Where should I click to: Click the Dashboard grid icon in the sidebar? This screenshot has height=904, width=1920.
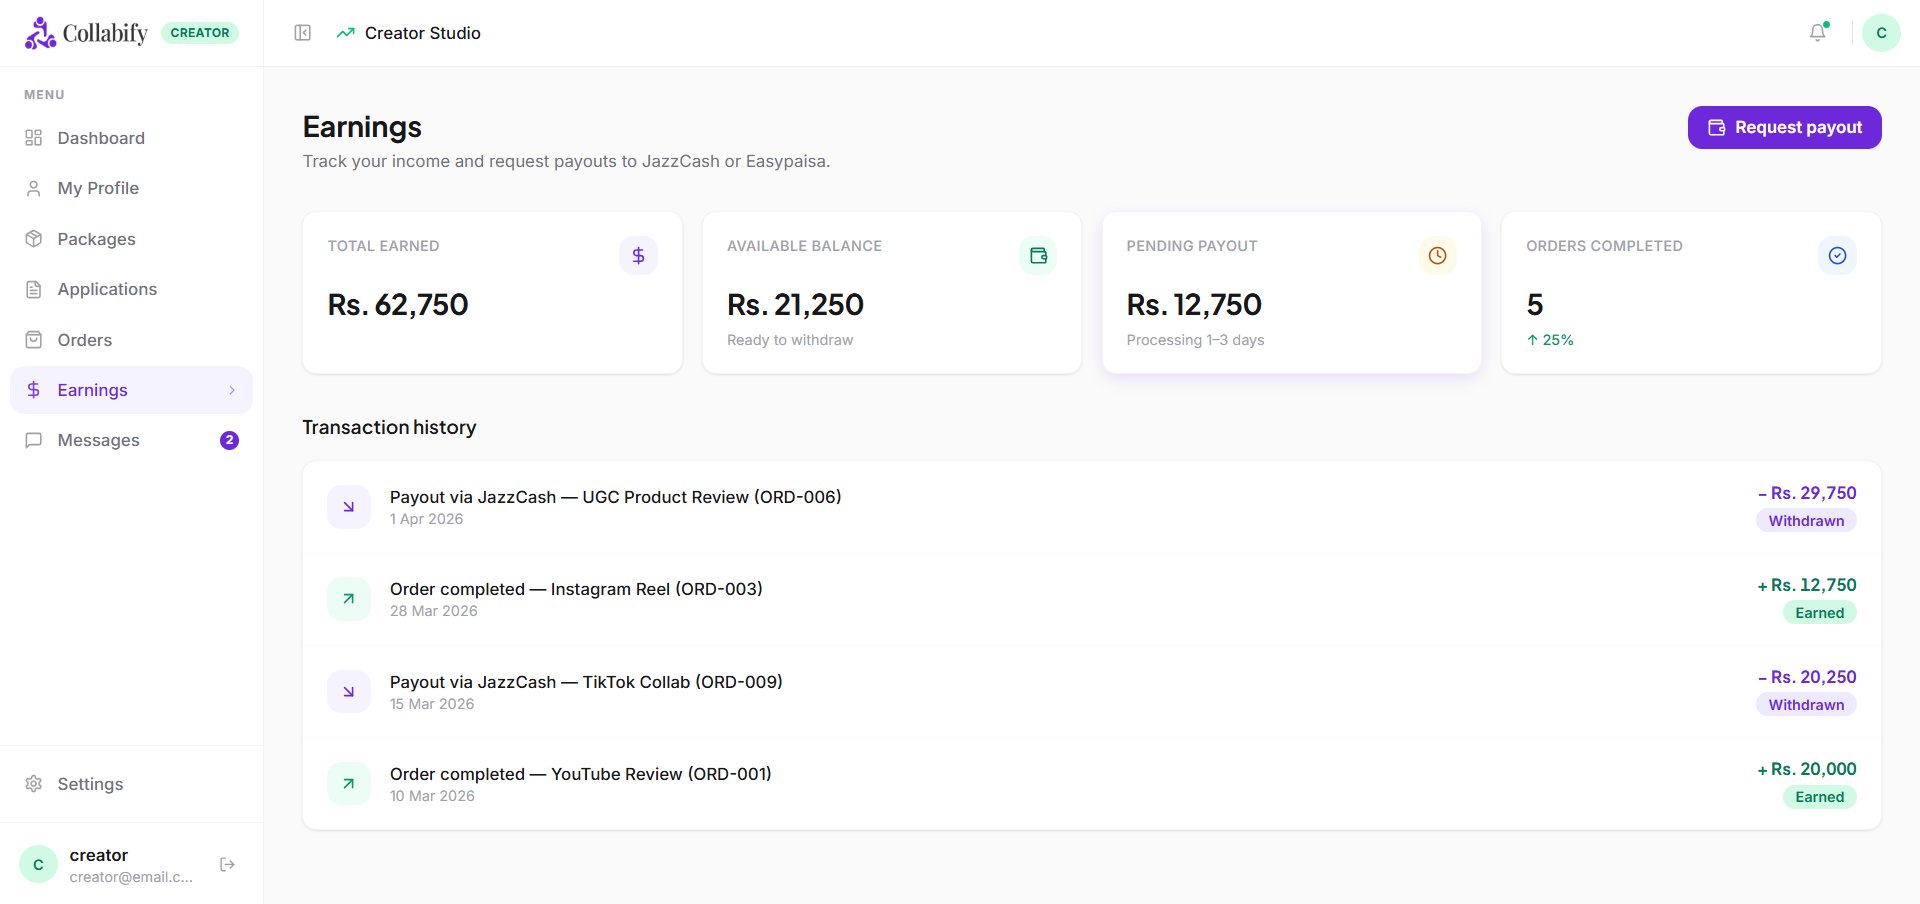point(34,138)
